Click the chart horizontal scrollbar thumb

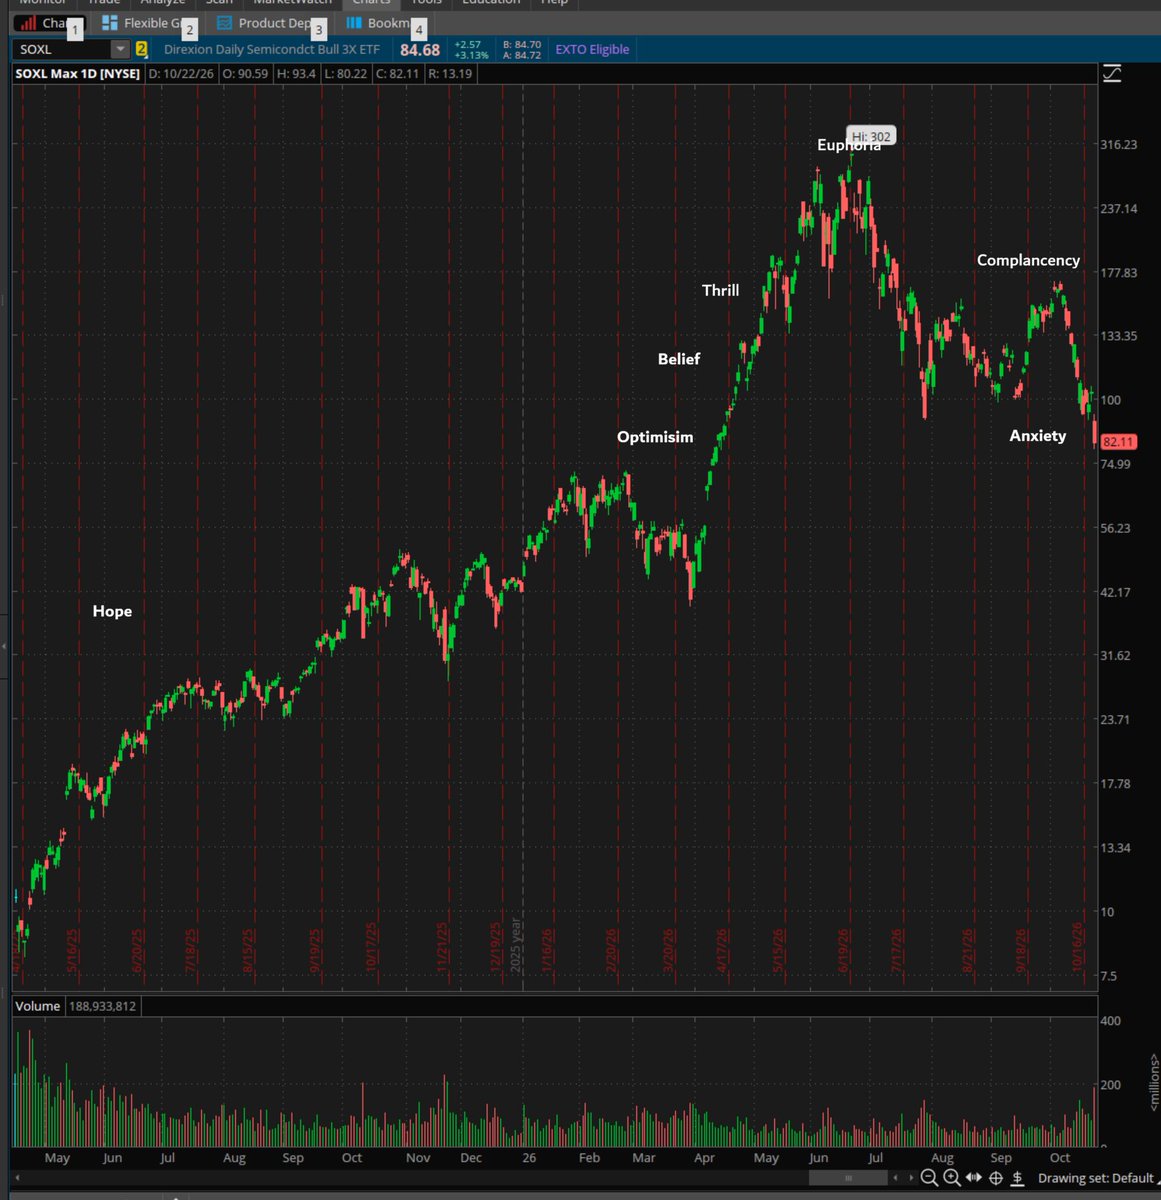(x=848, y=1178)
